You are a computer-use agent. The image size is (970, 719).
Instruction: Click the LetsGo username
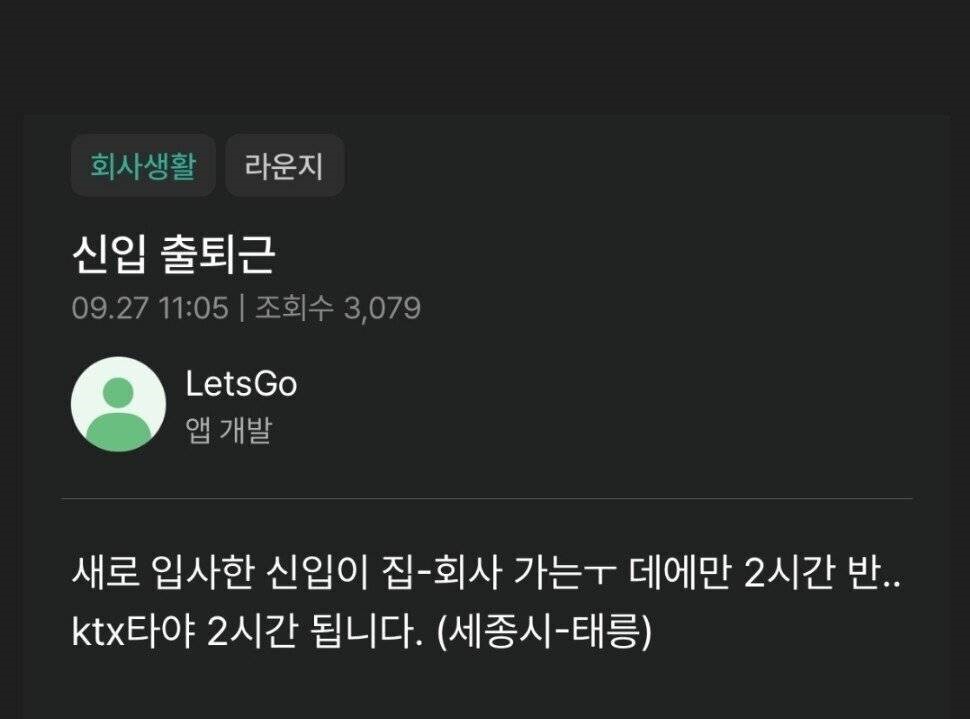241,384
